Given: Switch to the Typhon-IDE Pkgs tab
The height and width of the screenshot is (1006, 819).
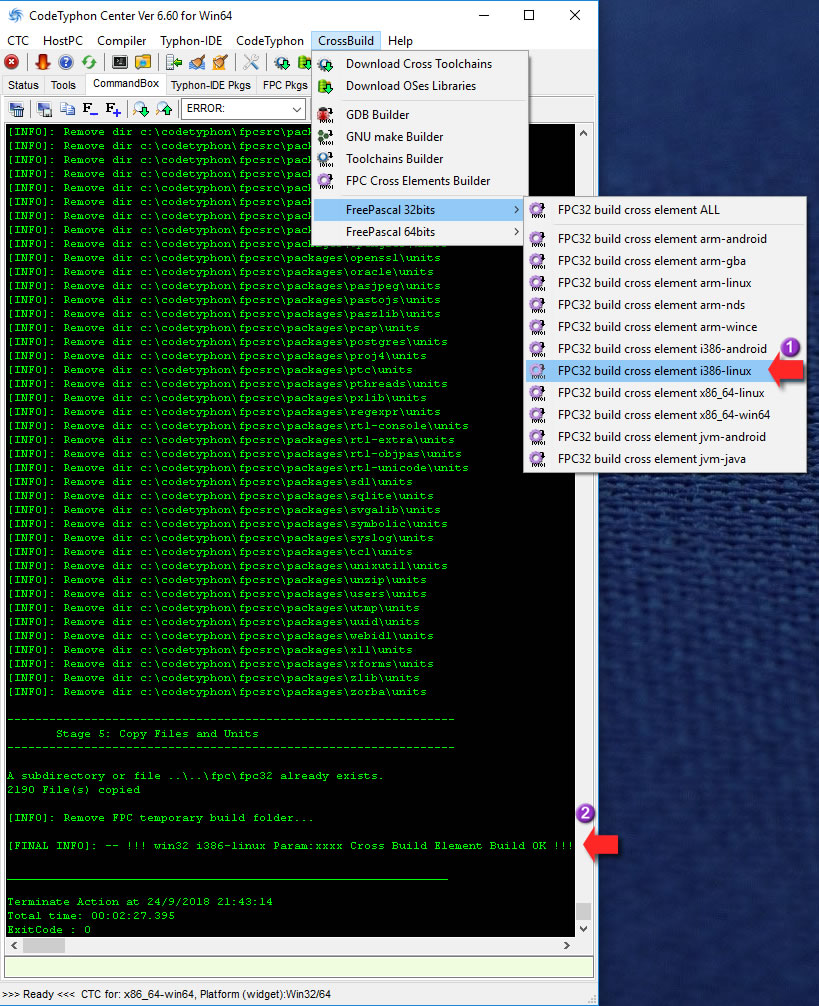Looking at the screenshot, I should pos(211,85).
